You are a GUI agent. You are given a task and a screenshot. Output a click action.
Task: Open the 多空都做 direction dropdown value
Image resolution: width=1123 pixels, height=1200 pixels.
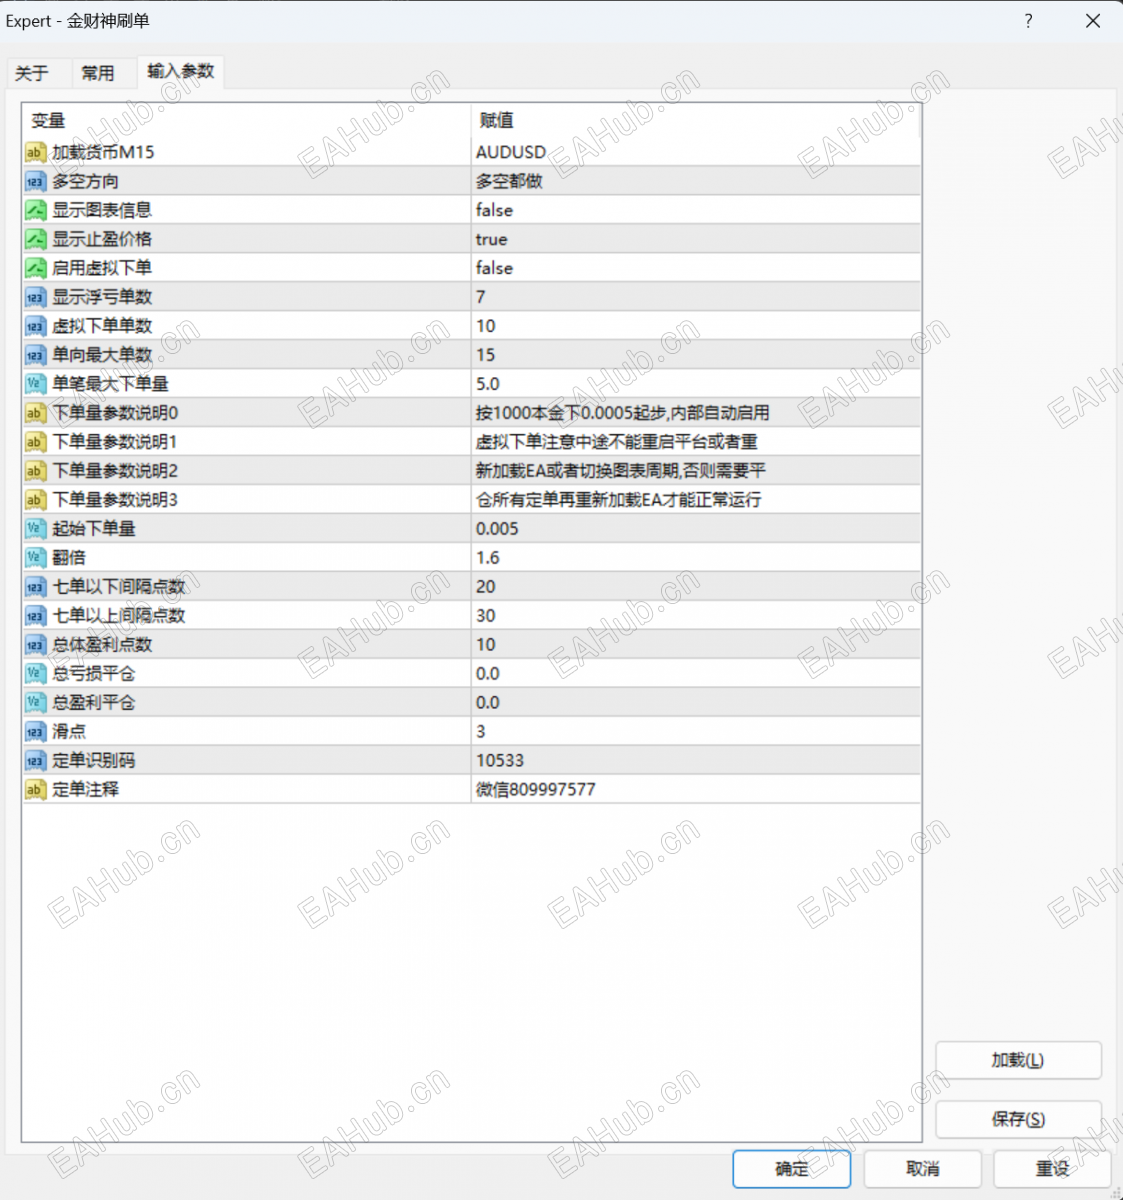tap(695, 181)
